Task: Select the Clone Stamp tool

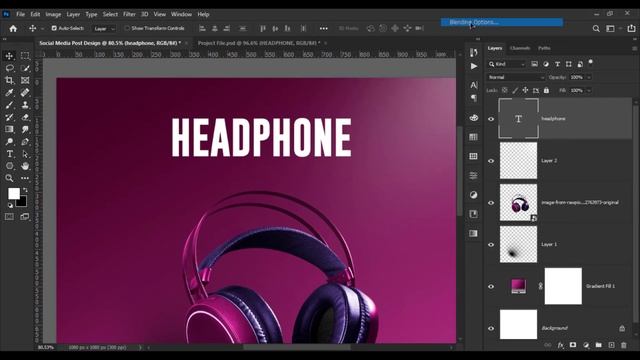Action: pos(25,105)
